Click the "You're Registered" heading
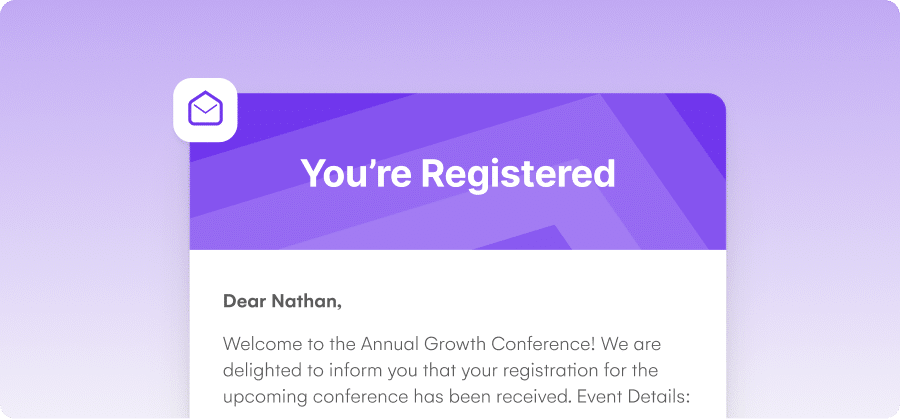 tap(457, 173)
